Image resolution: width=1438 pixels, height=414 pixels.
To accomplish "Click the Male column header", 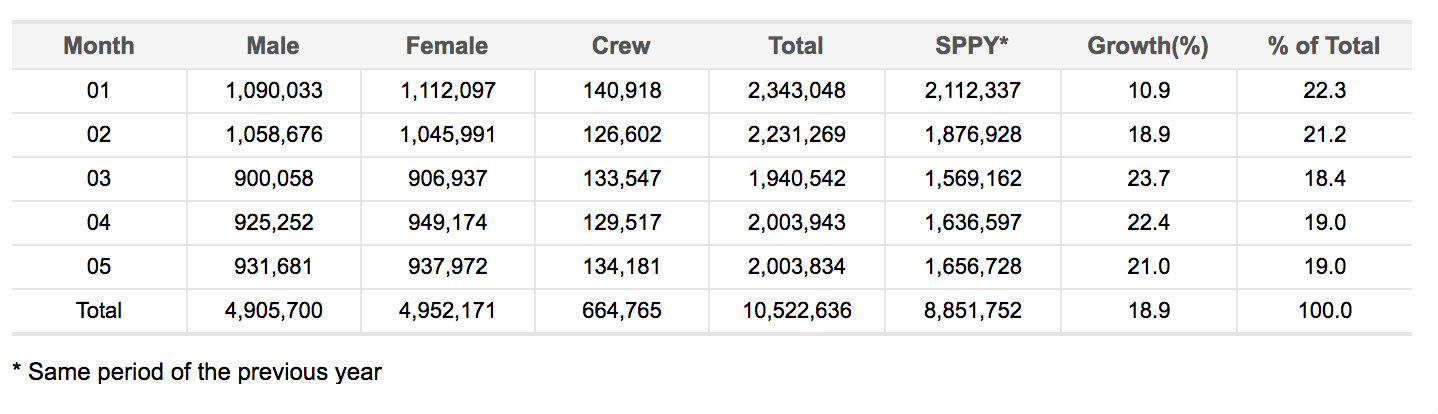I will (x=273, y=46).
